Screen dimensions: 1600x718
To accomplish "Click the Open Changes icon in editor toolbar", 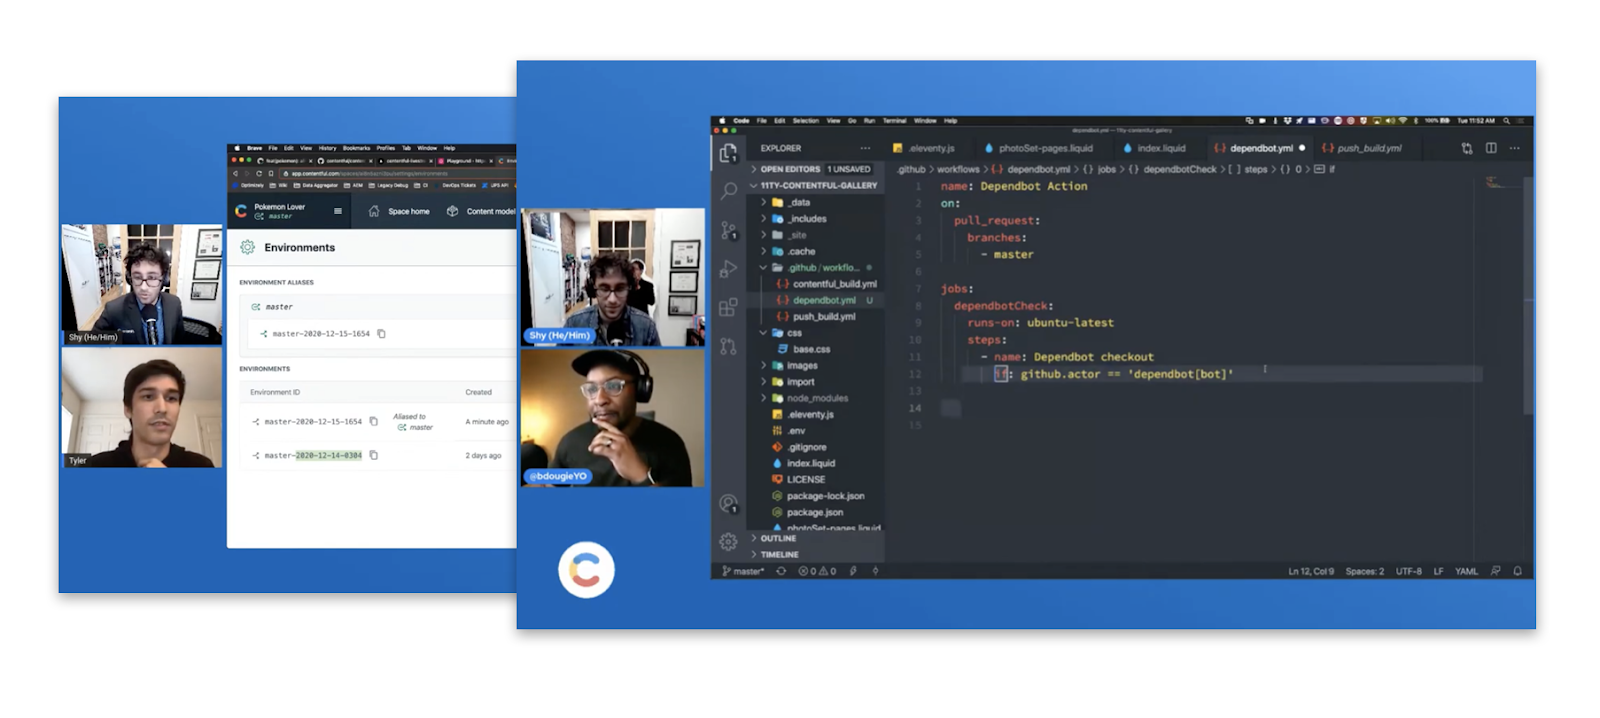I will click(x=1467, y=148).
